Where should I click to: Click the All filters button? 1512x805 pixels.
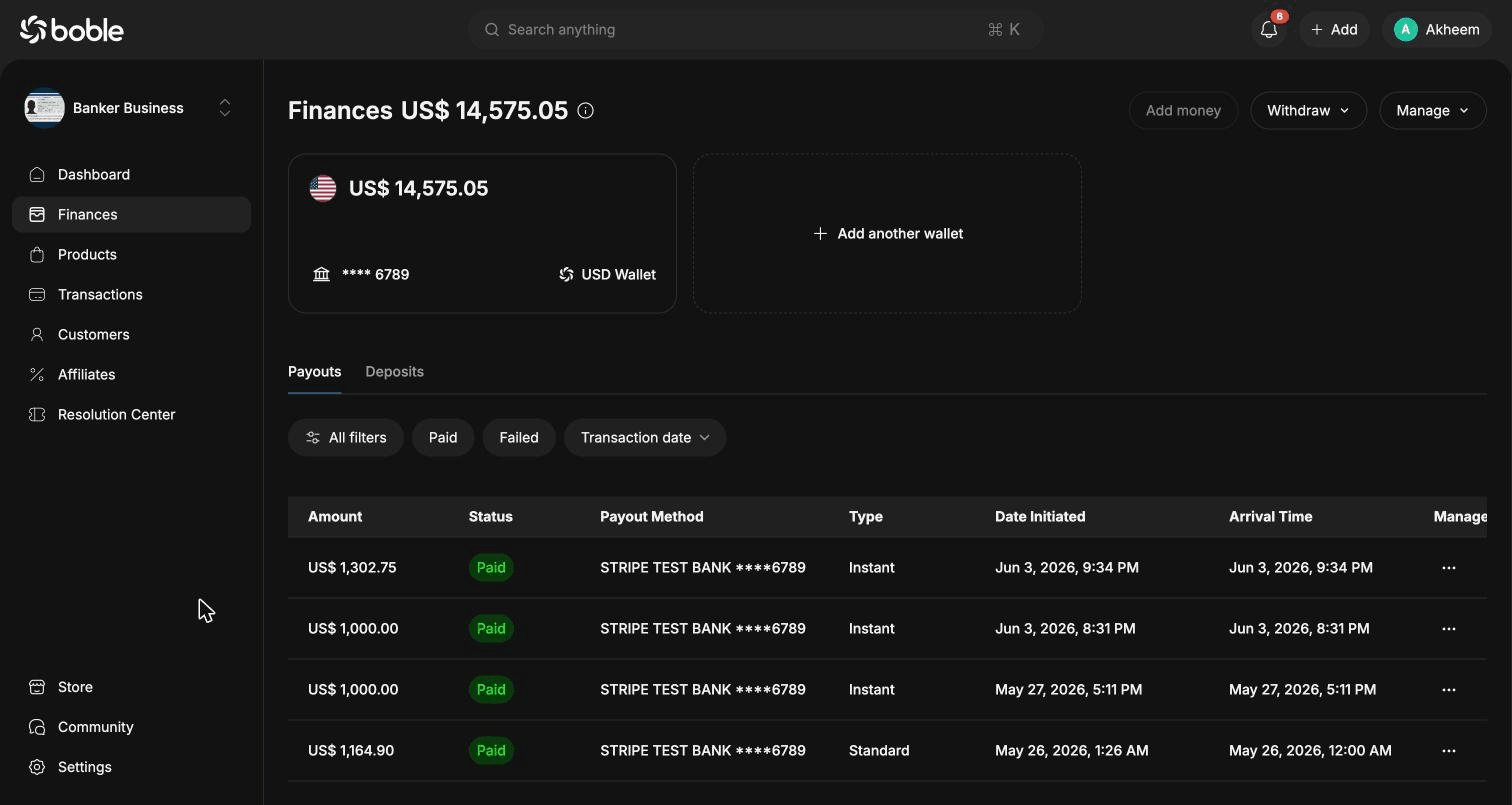[346, 438]
